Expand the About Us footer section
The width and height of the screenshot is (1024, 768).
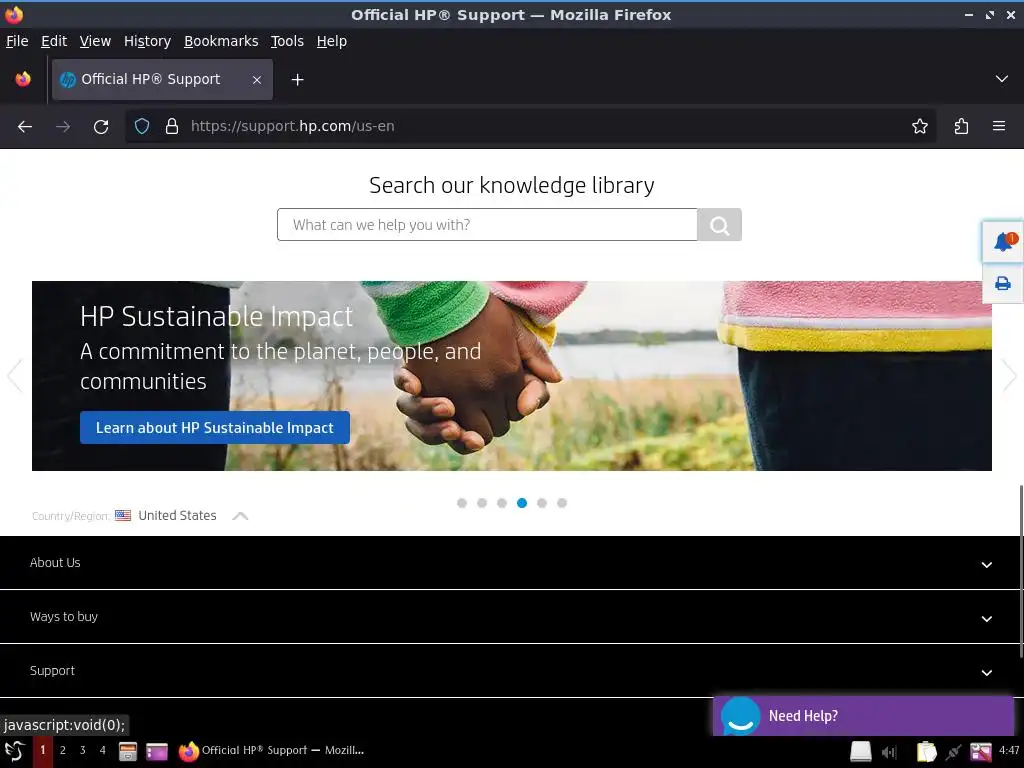511,563
